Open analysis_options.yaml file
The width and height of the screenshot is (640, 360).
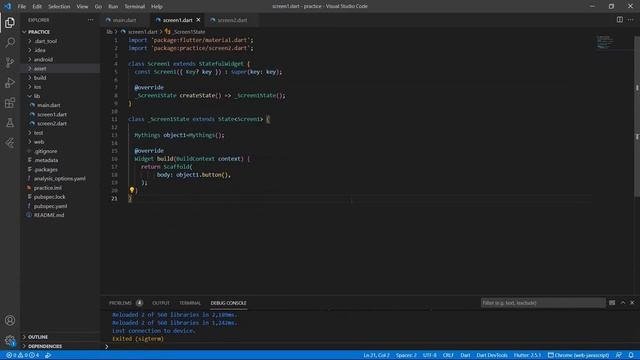[60, 179]
